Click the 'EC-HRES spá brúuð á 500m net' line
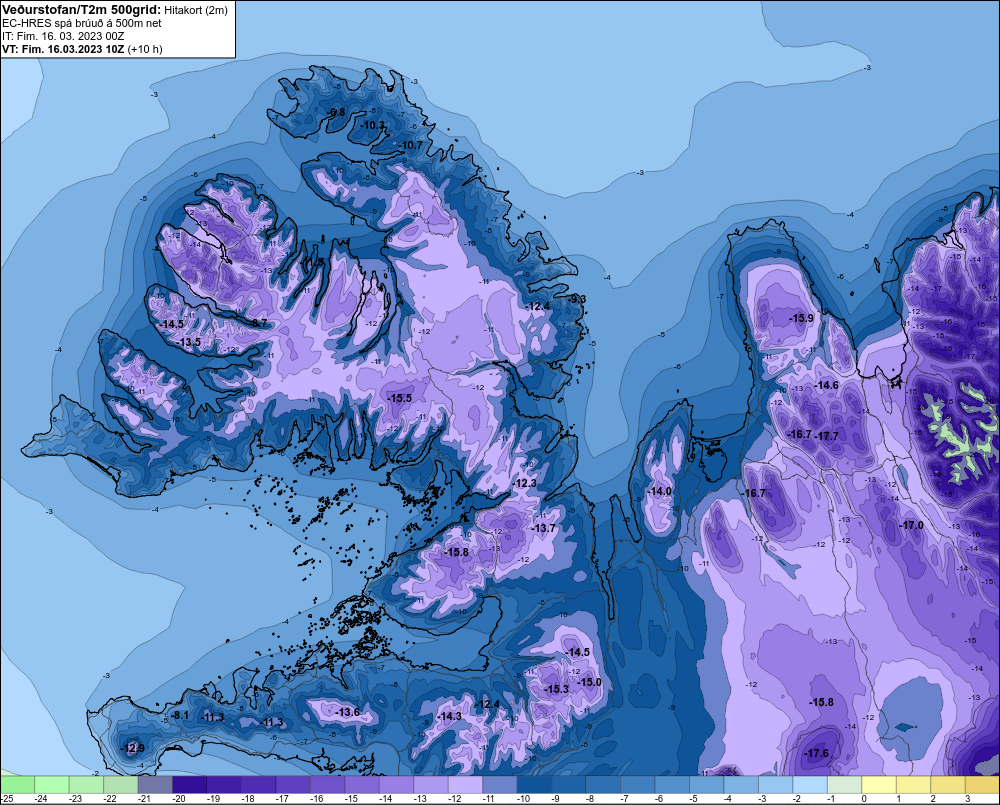 [x=81, y=23]
